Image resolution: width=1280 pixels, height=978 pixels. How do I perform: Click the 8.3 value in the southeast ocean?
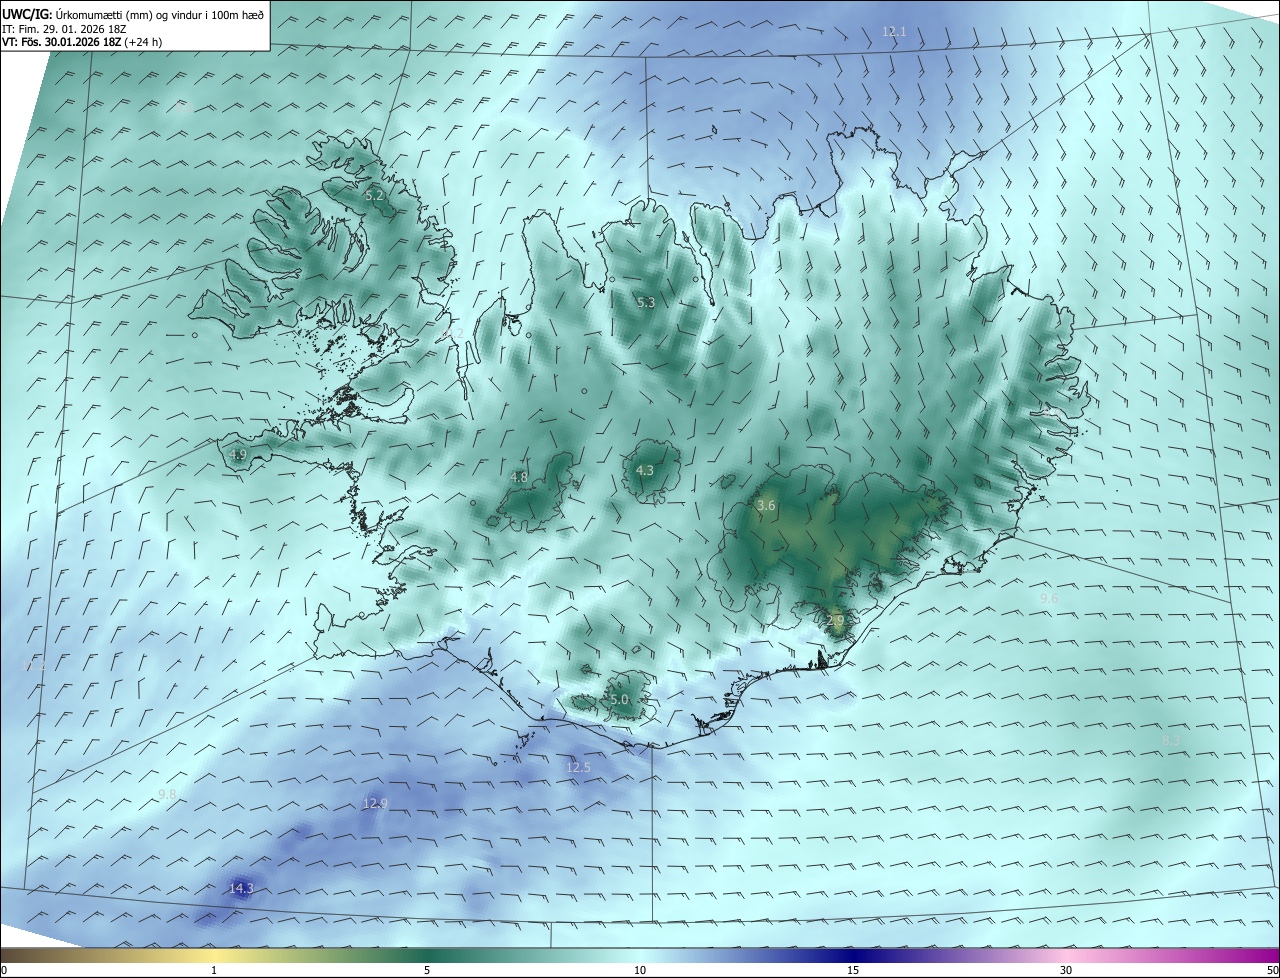1172,740
